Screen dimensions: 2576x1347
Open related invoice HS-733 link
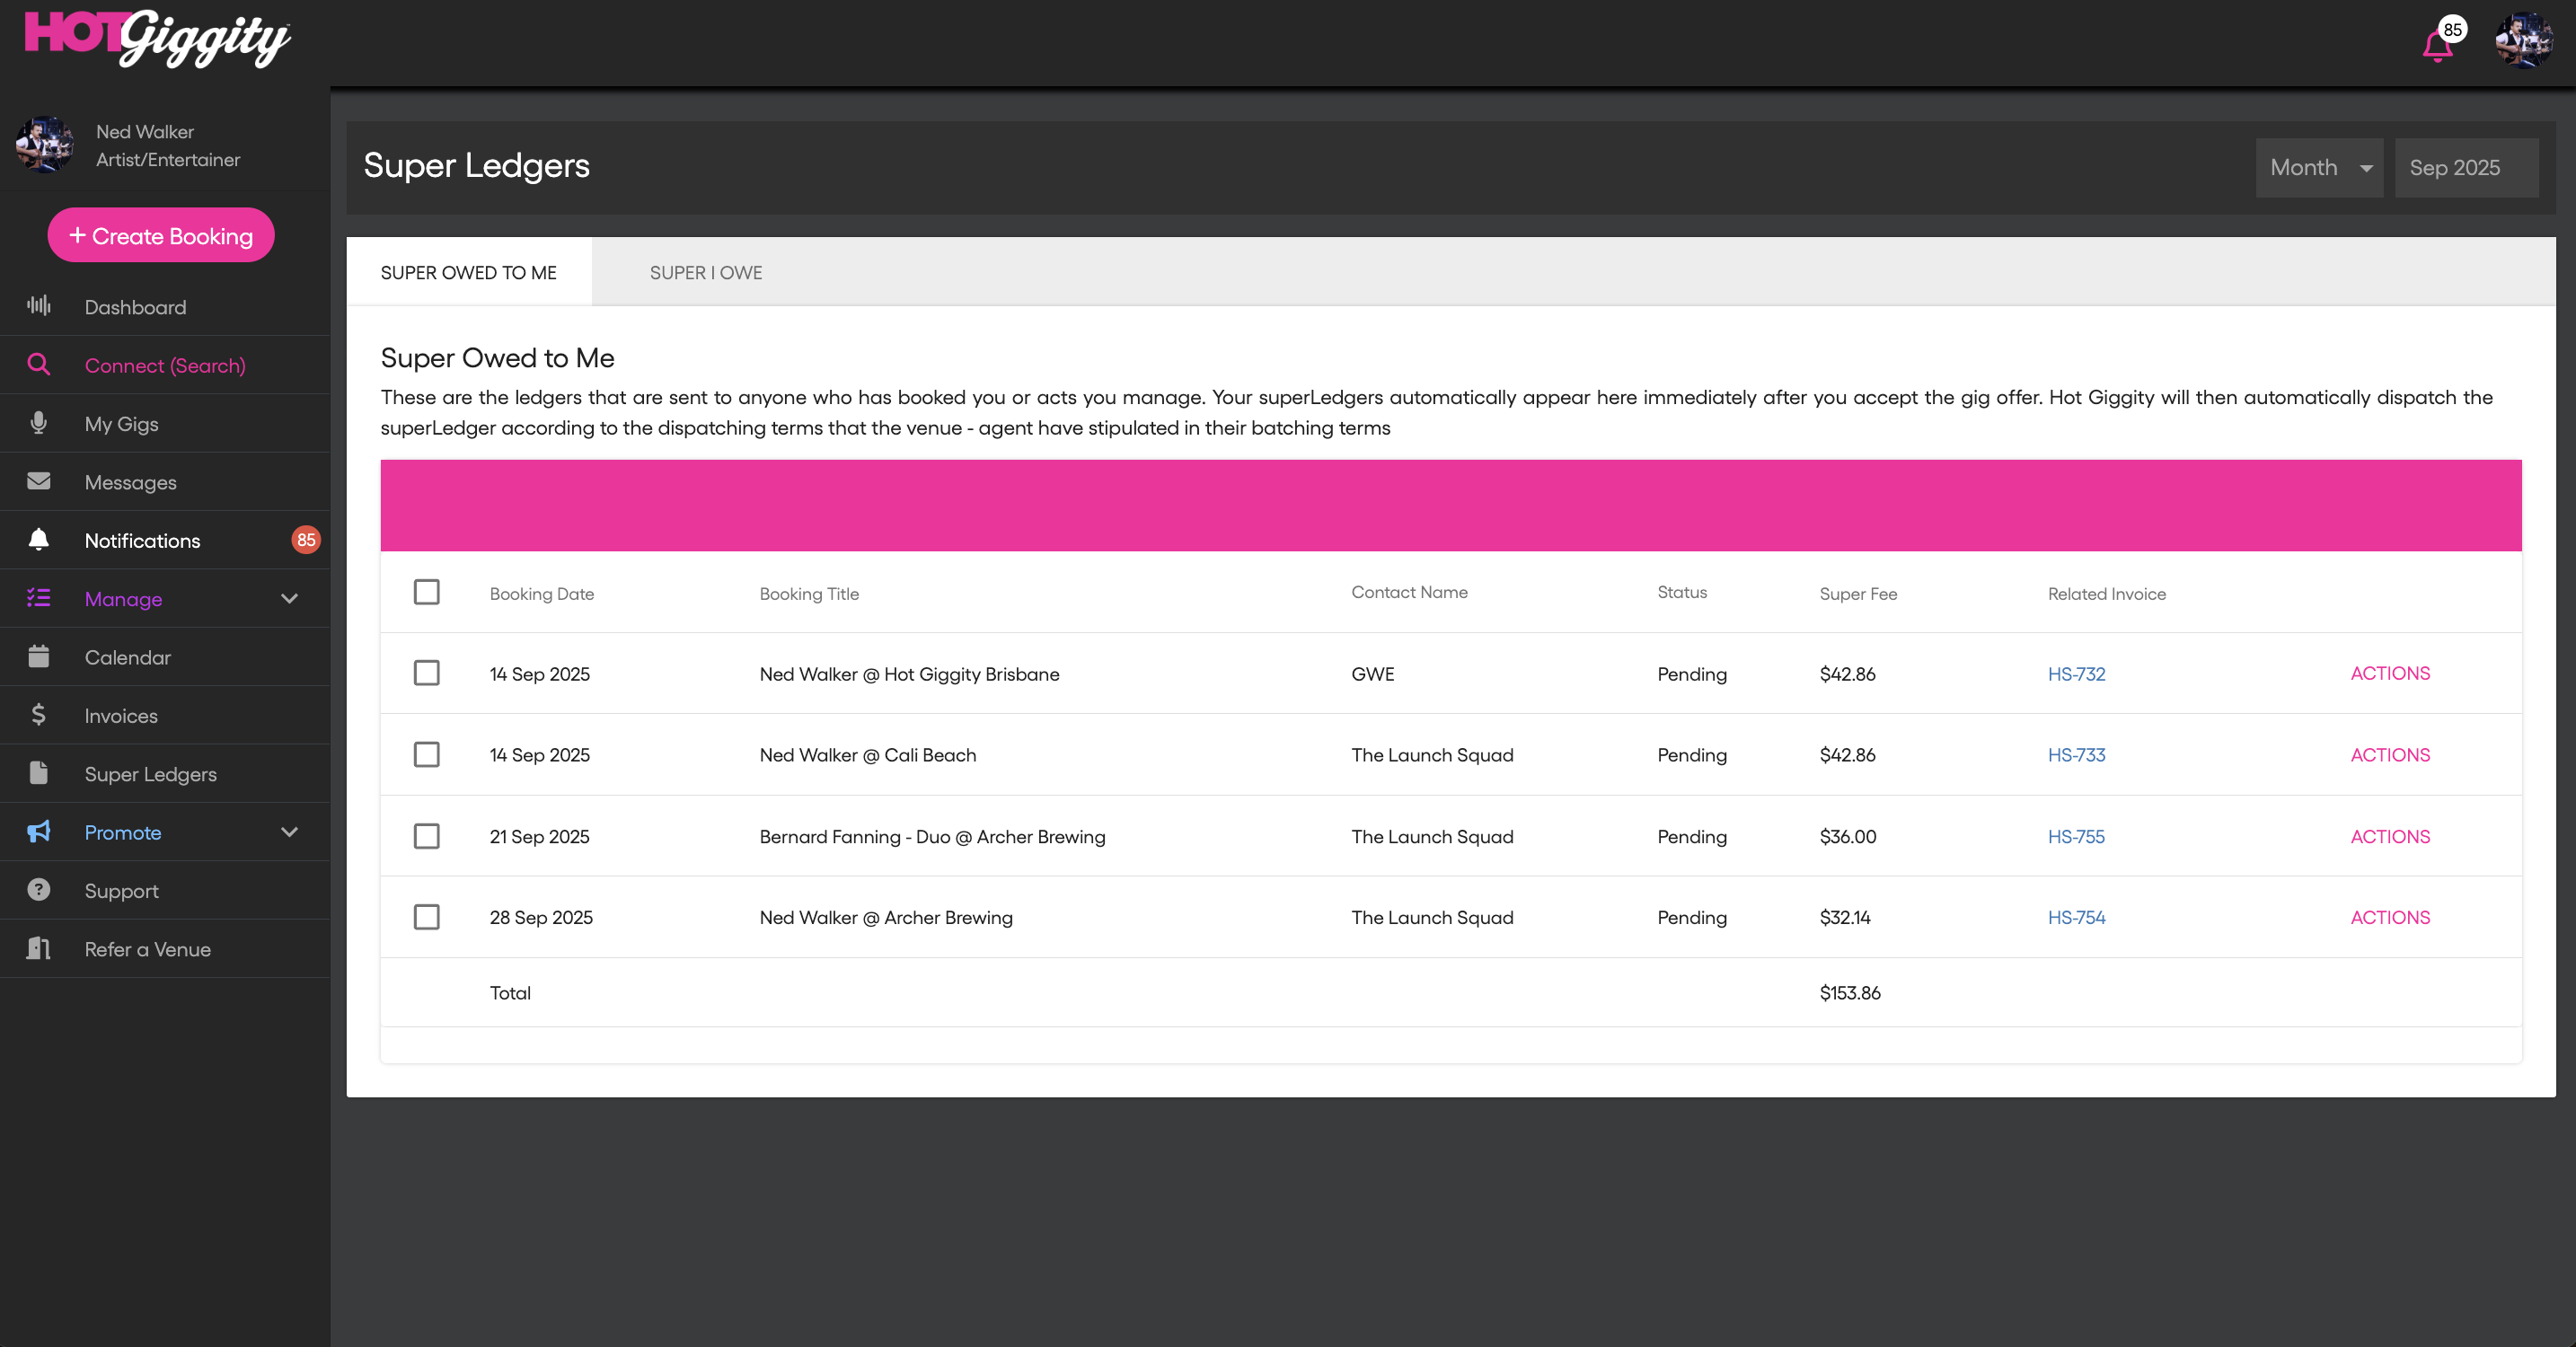tap(2076, 755)
